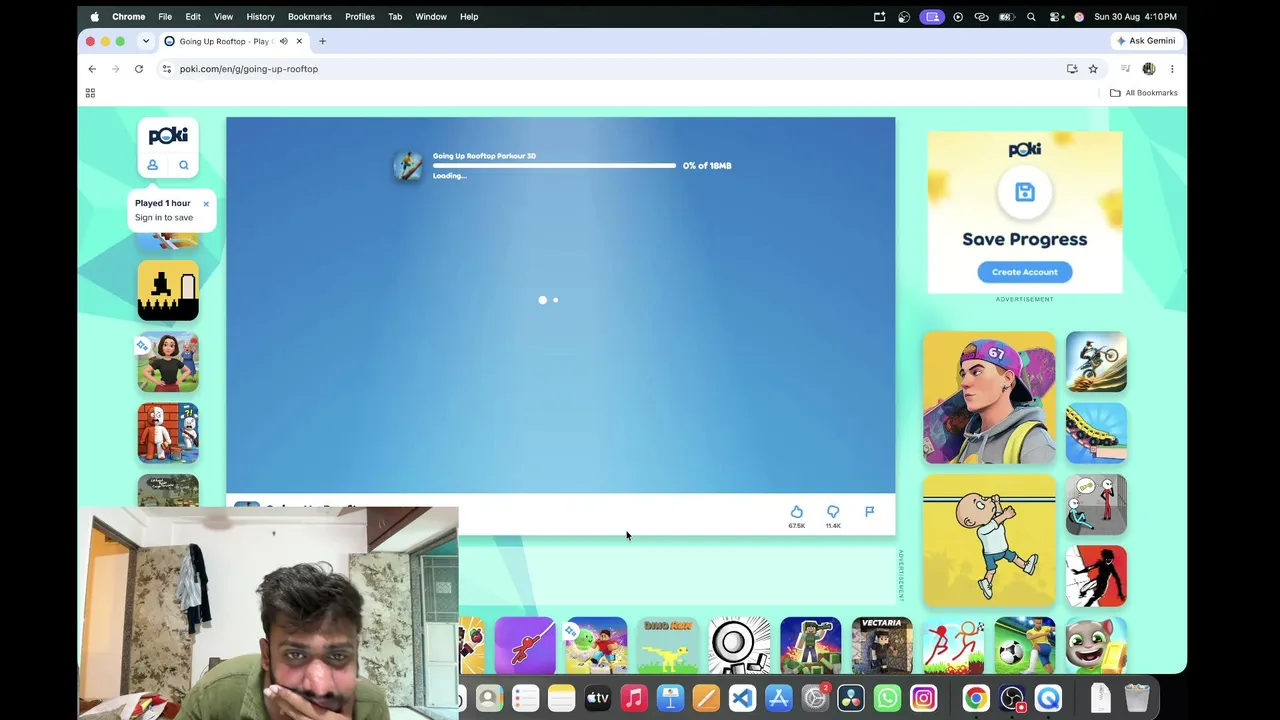Open the bald kid jumping game

click(x=989, y=540)
